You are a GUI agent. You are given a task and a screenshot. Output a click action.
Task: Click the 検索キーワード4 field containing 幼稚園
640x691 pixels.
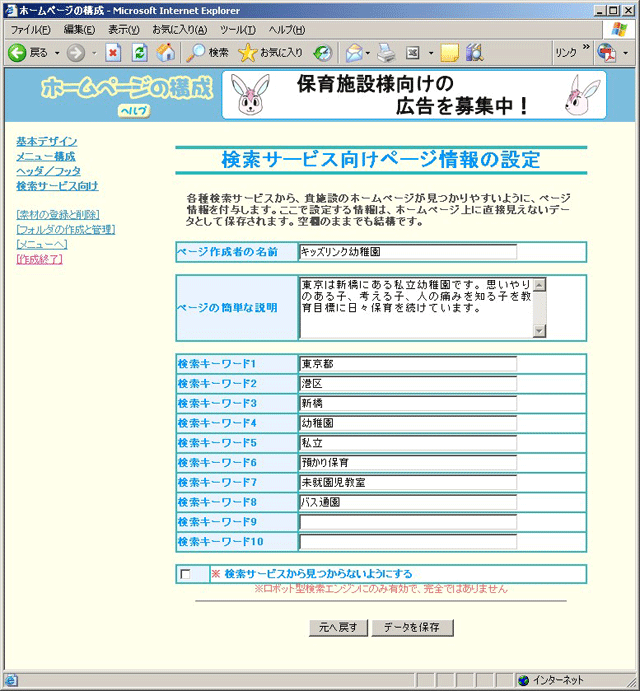click(408, 424)
